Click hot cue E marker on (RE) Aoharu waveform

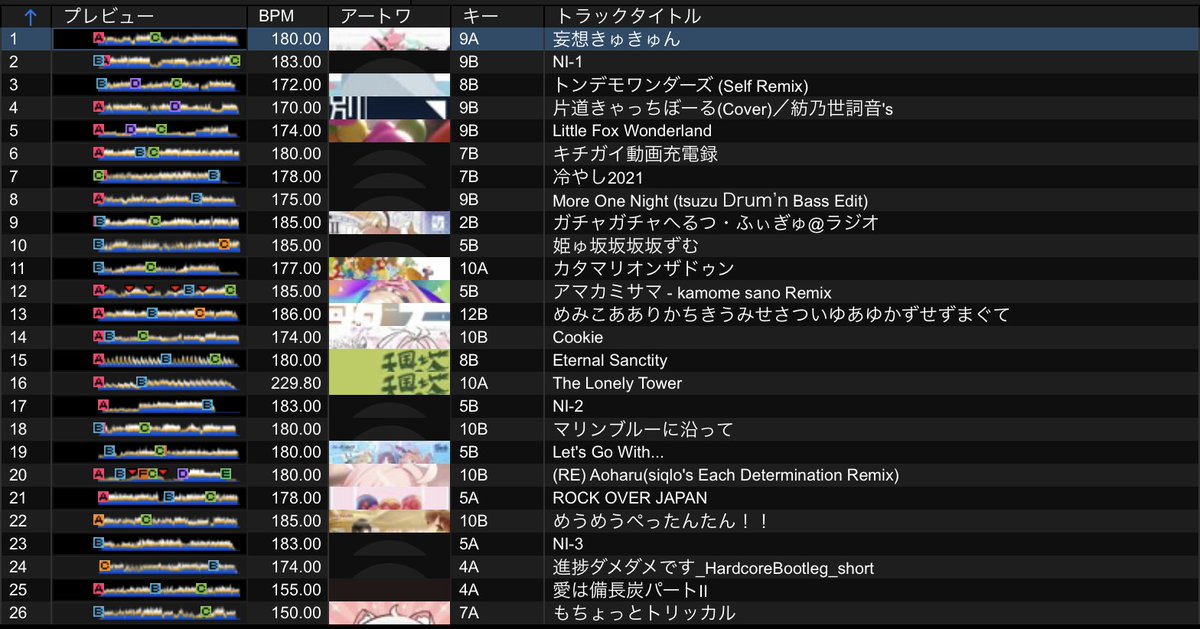(226, 475)
